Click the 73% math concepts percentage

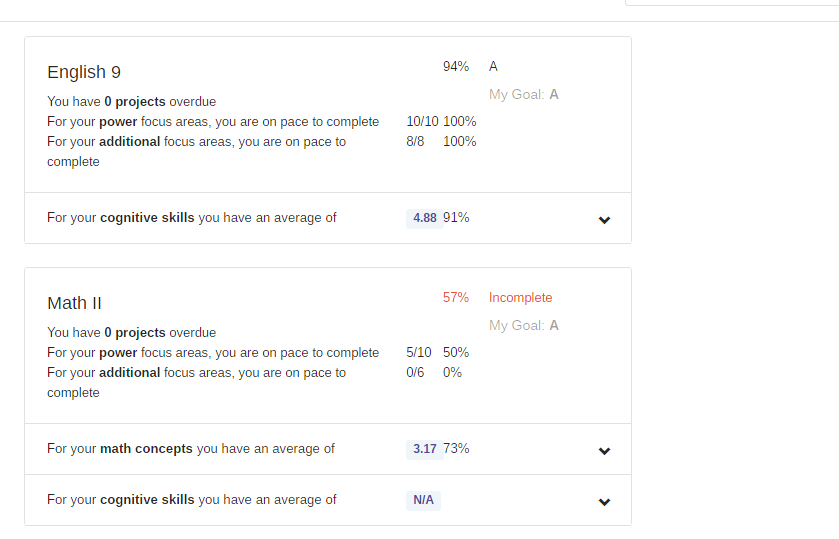(457, 449)
